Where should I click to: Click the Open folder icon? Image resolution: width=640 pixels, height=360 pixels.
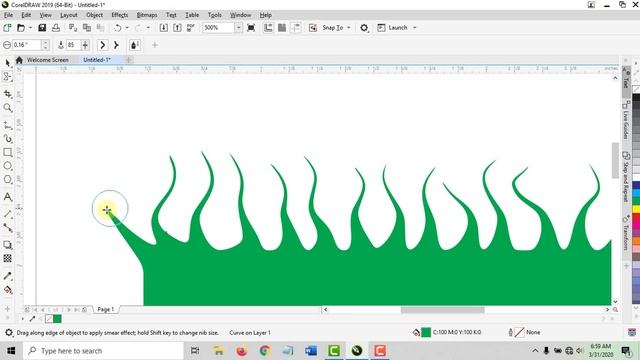point(20,28)
